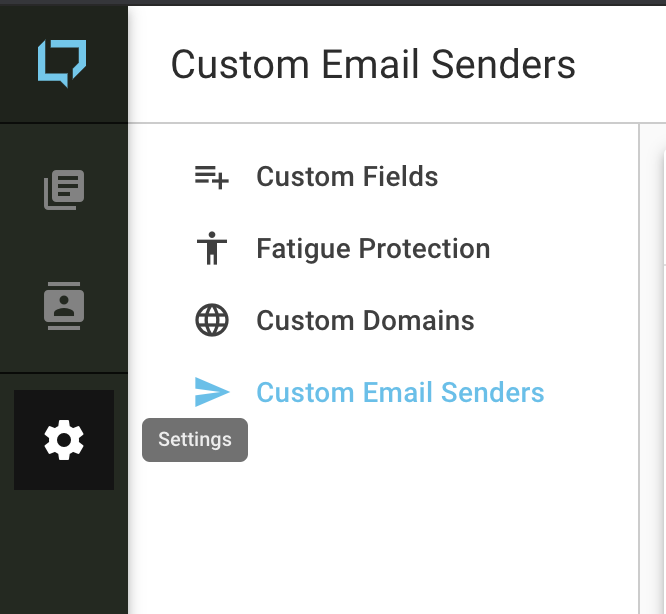Click the Fatigue Protection person icon
The image size is (666, 614).
point(211,249)
